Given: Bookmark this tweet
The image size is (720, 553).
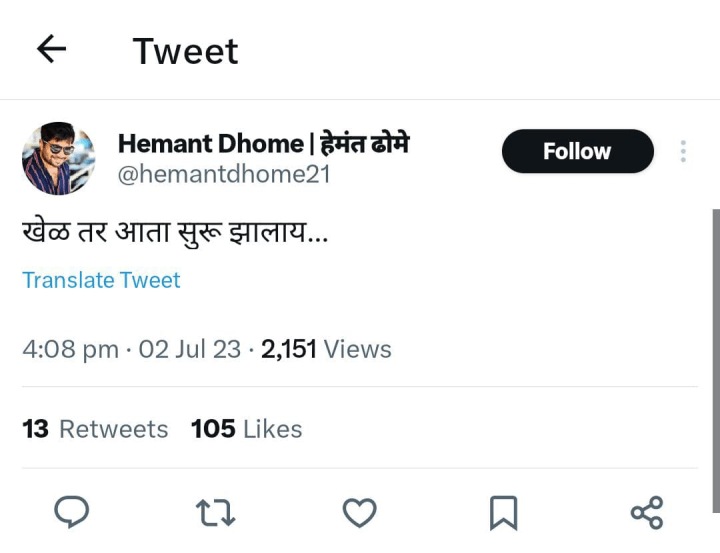Looking at the screenshot, I should coord(504,513).
